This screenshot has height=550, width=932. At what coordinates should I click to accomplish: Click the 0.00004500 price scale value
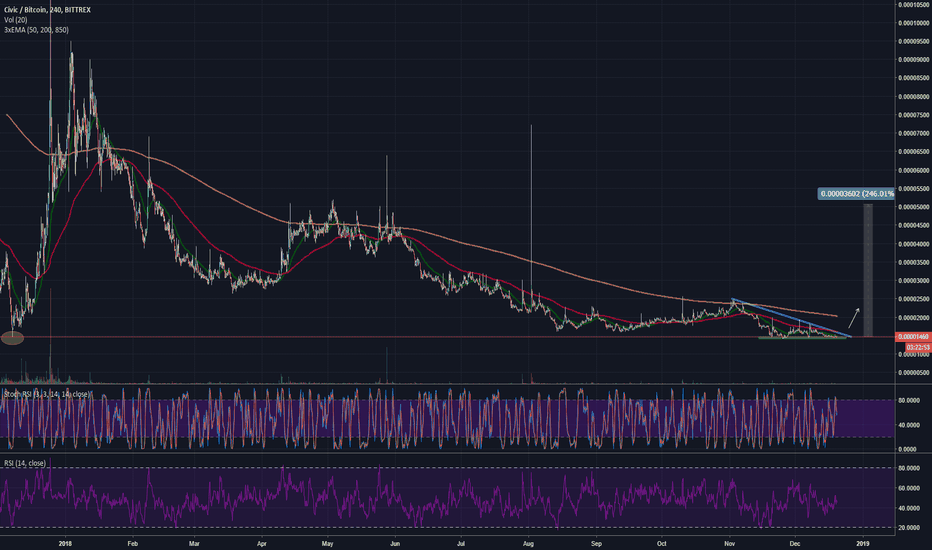(915, 225)
